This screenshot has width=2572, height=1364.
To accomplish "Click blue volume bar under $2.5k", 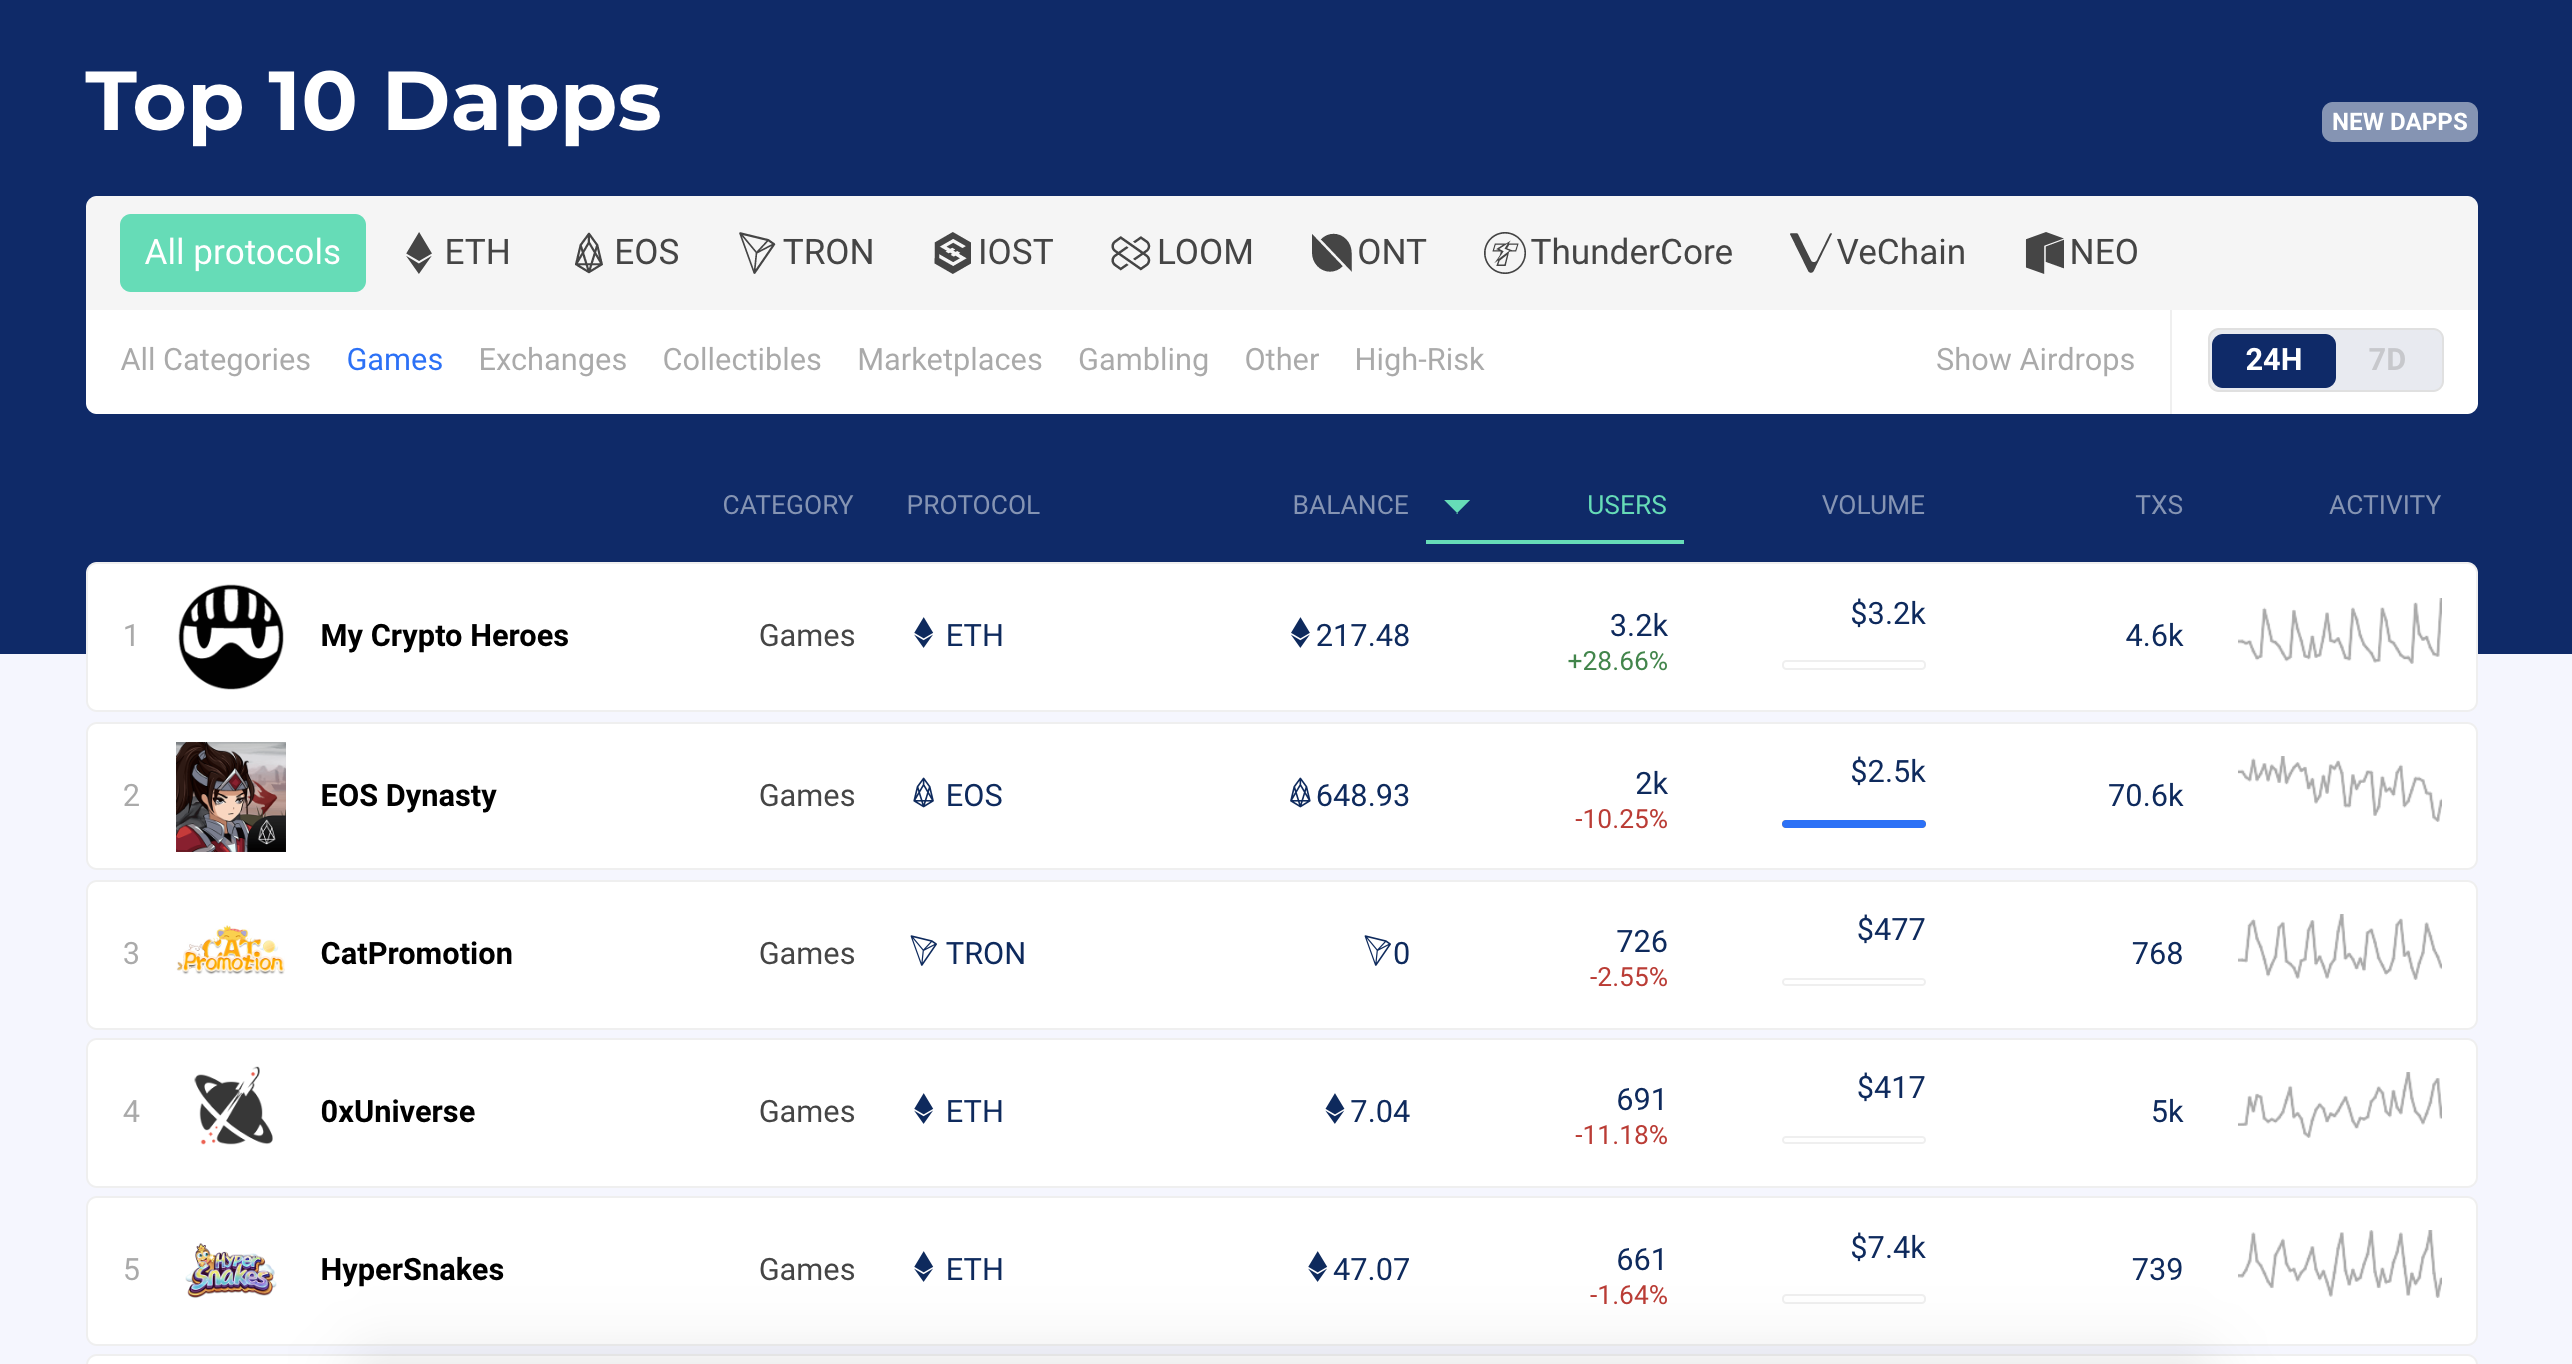I will pyautogui.click(x=1853, y=824).
